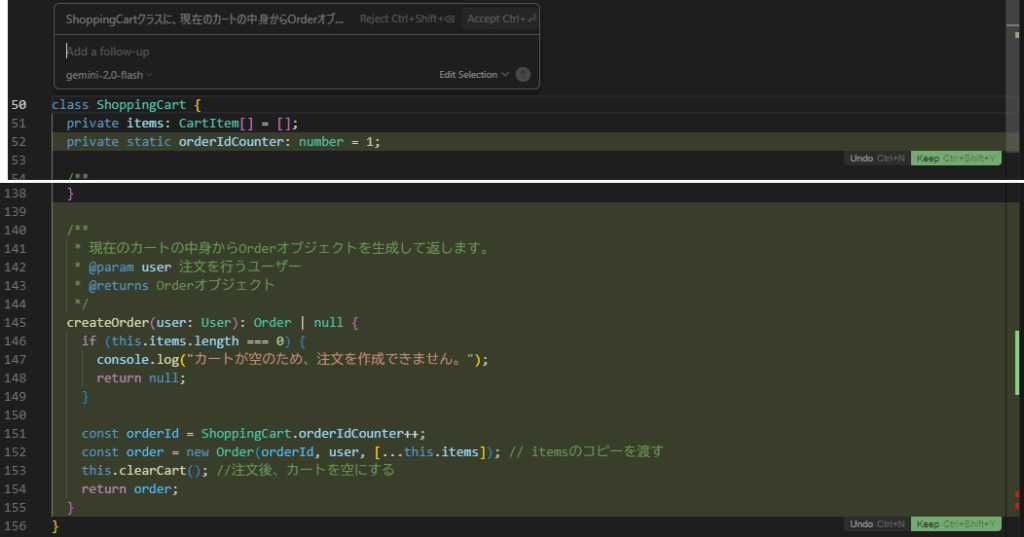Click the comment 'itemsのコピーを渡す'
This screenshot has height=537, width=1024.
coord(597,451)
